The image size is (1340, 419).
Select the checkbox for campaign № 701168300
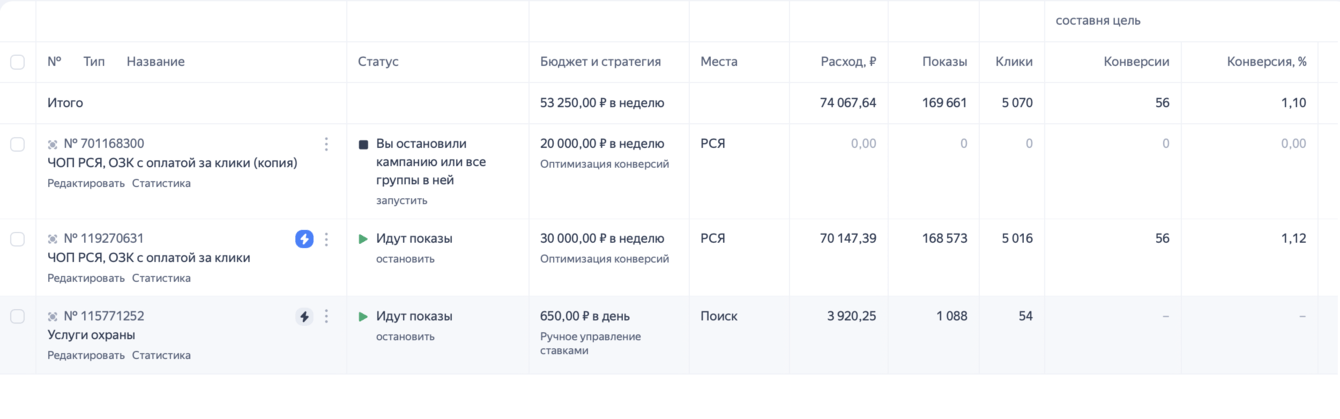17,144
